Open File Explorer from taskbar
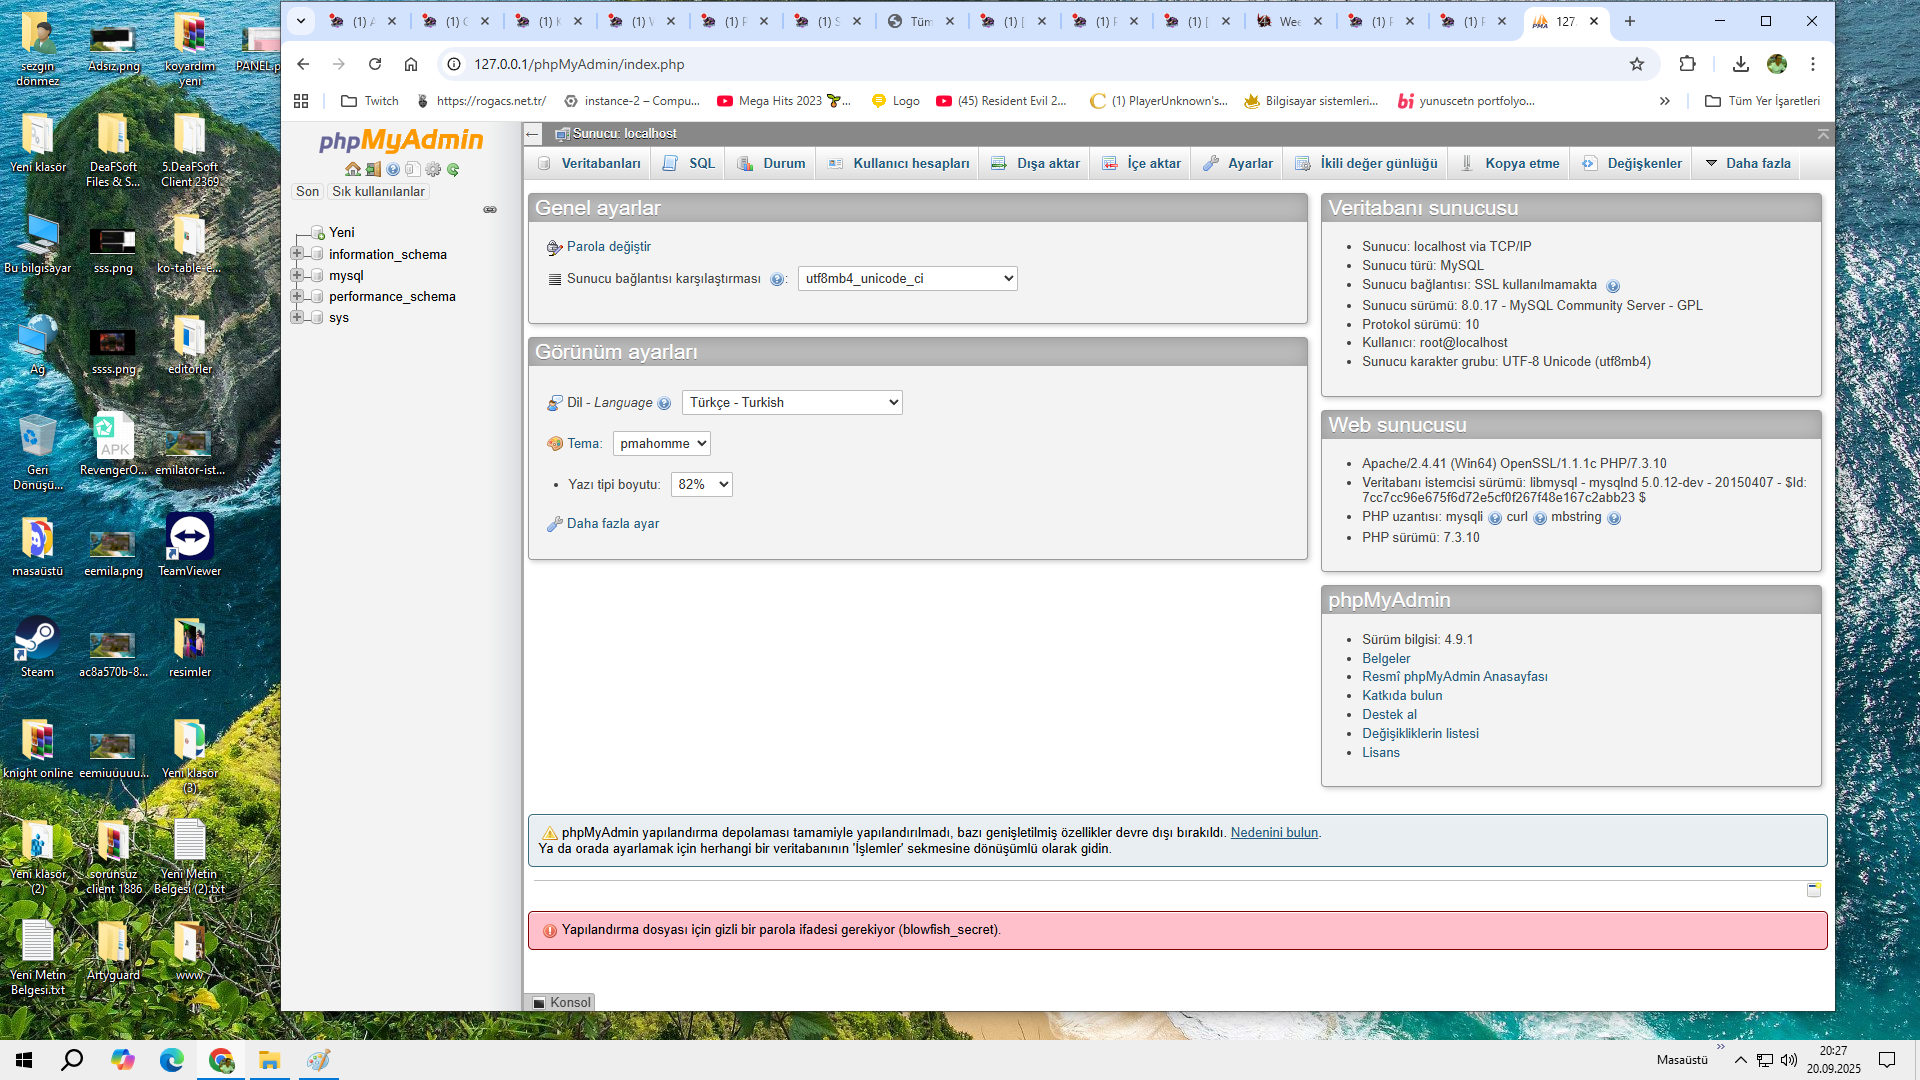This screenshot has height=1080, width=1920. coord(270,1060)
